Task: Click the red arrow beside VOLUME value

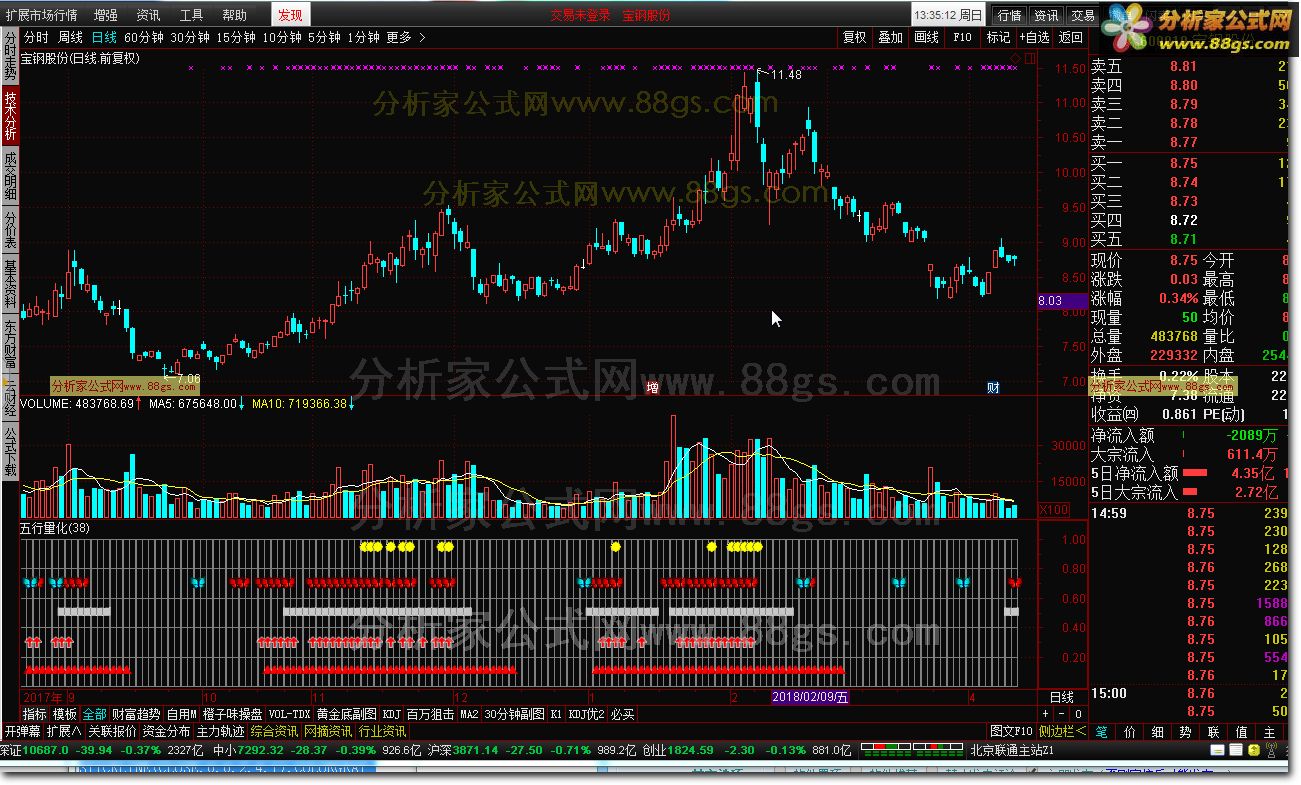Action: click(139, 404)
